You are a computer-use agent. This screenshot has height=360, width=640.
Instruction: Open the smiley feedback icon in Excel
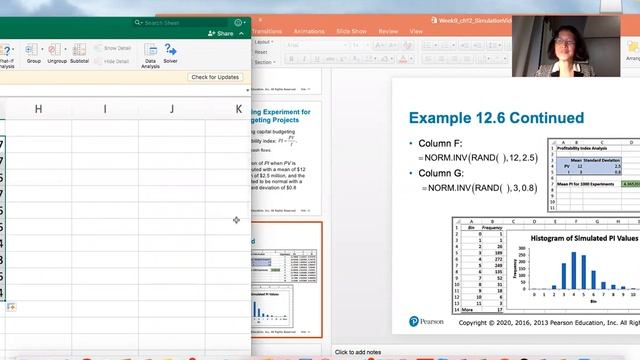pyautogui.click(x=238, y=23)
